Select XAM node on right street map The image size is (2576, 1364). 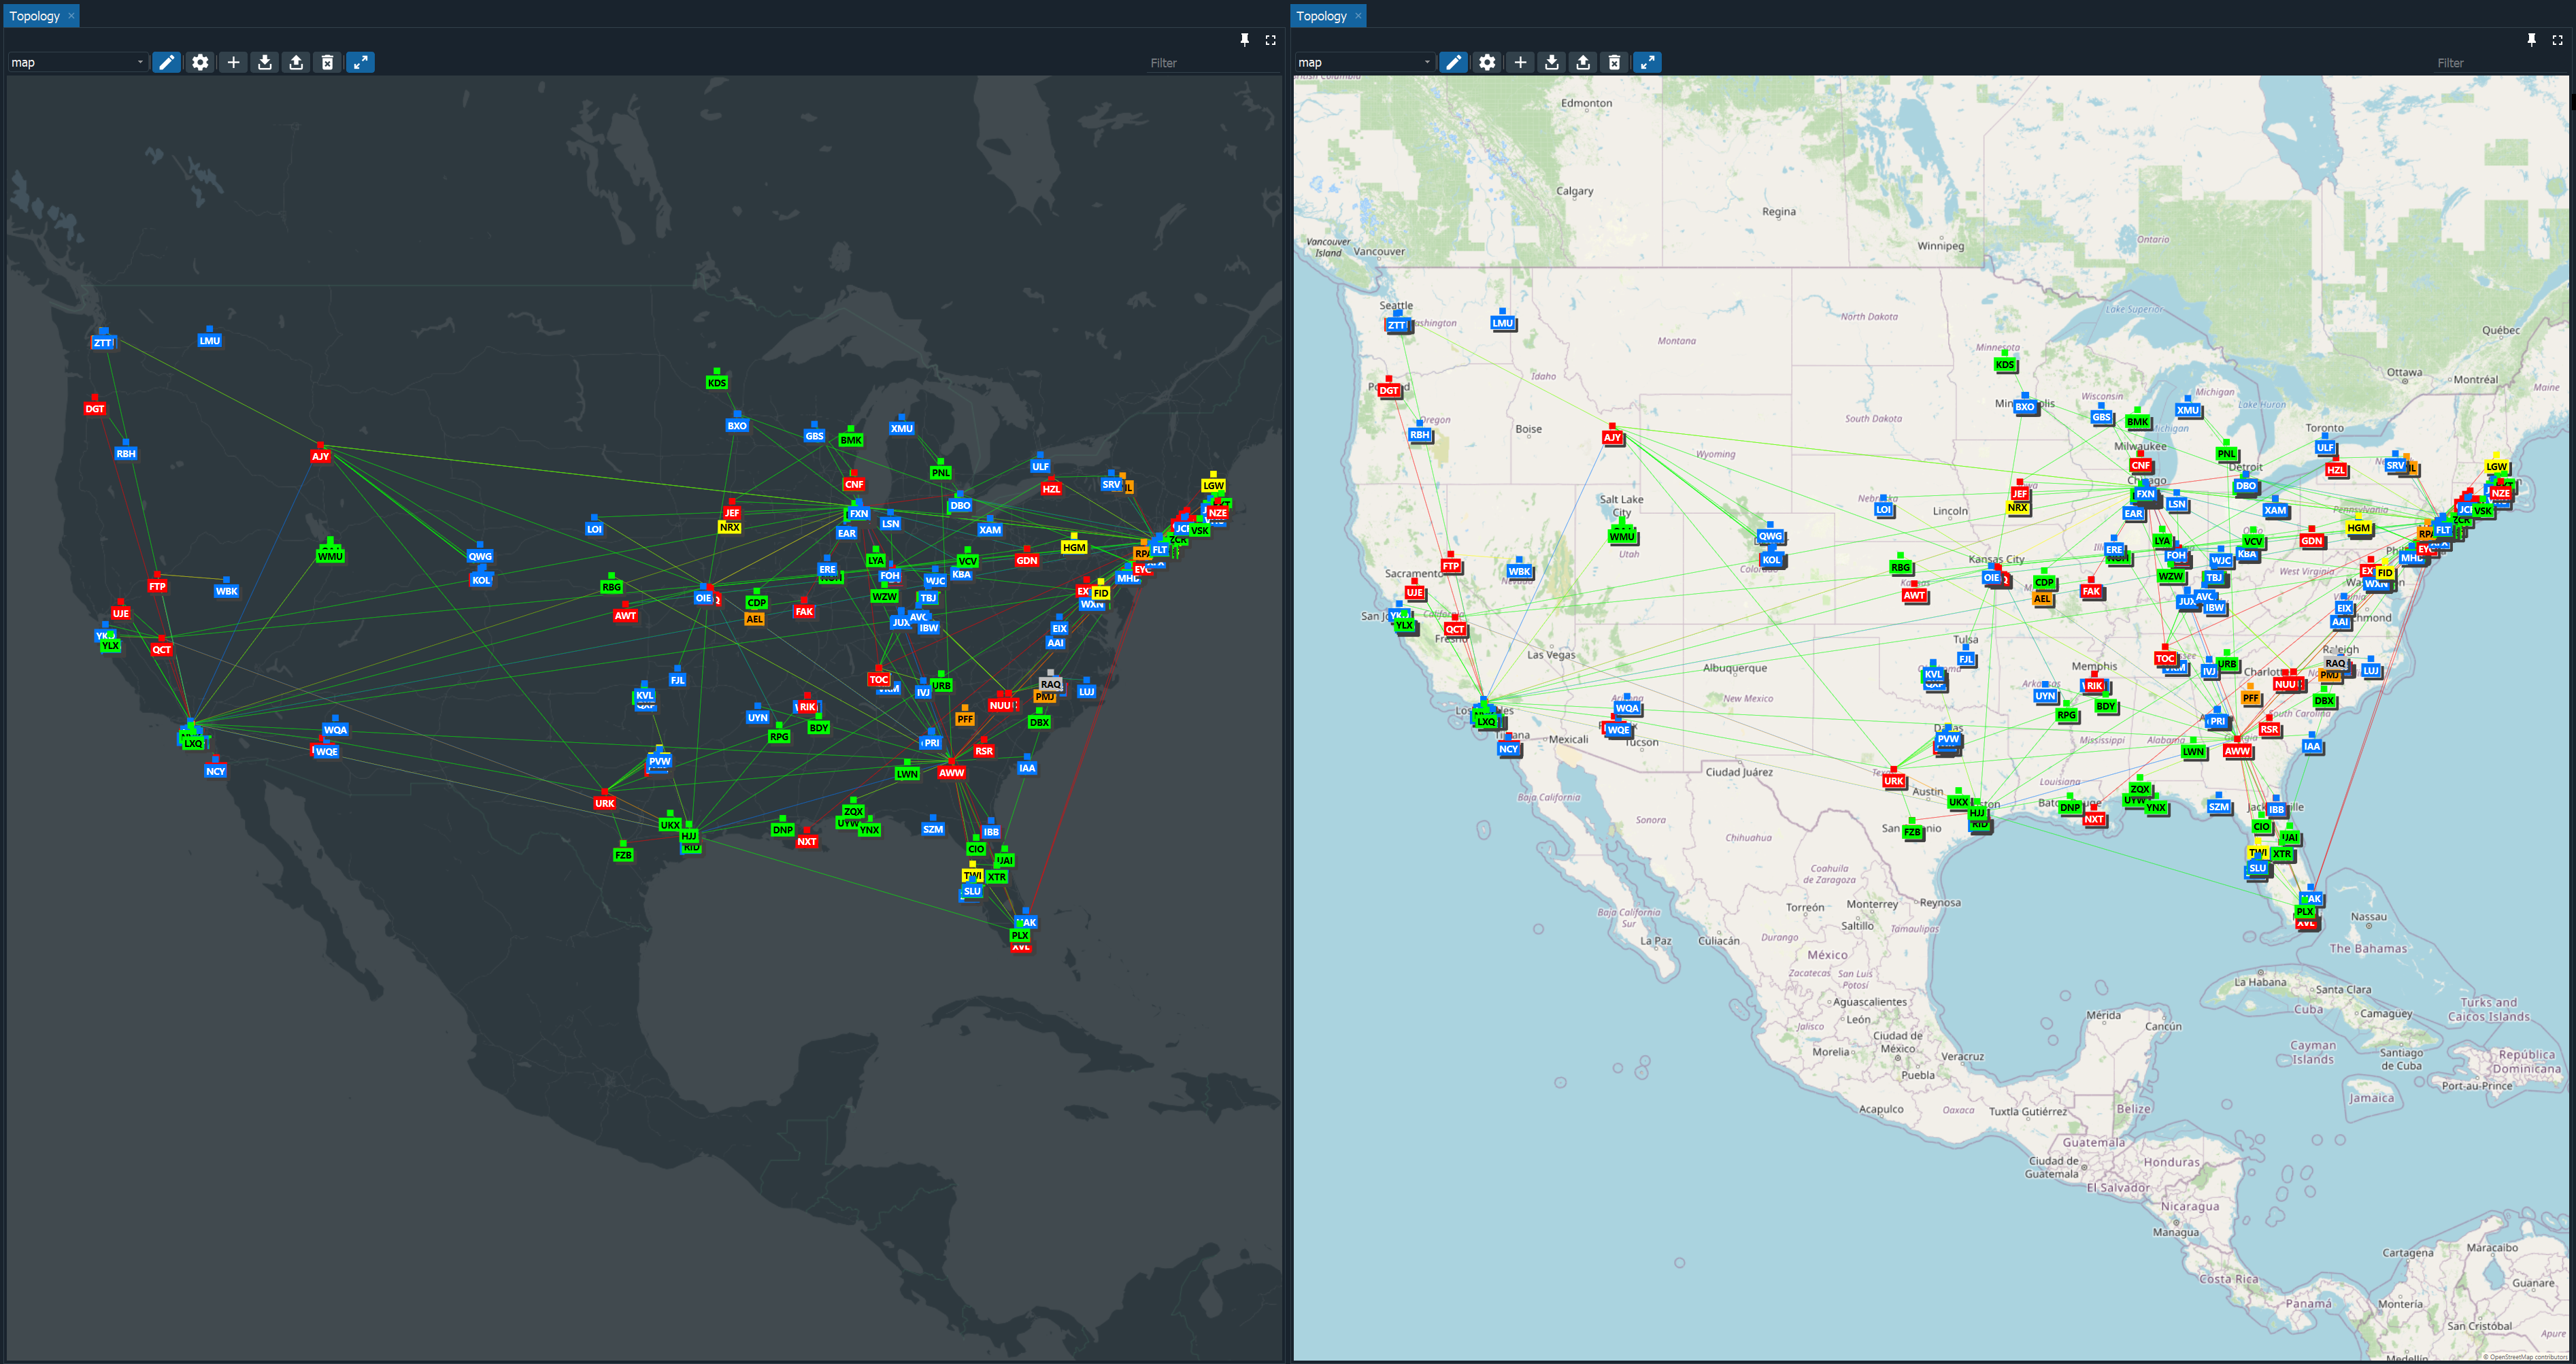2275,510
